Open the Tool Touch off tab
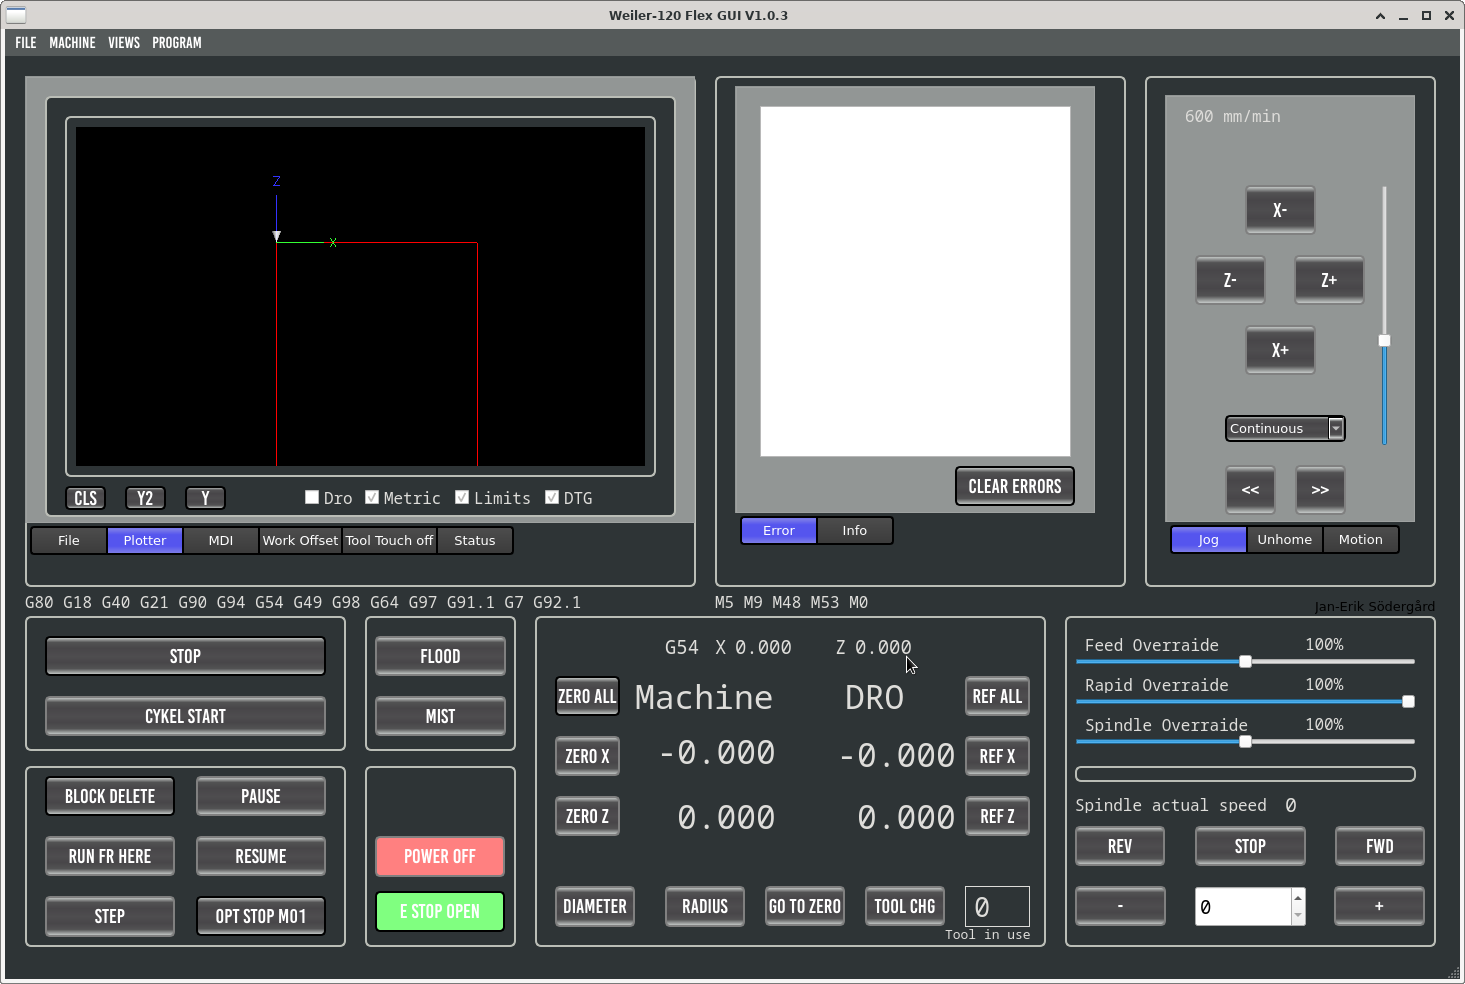 (390, 540)
